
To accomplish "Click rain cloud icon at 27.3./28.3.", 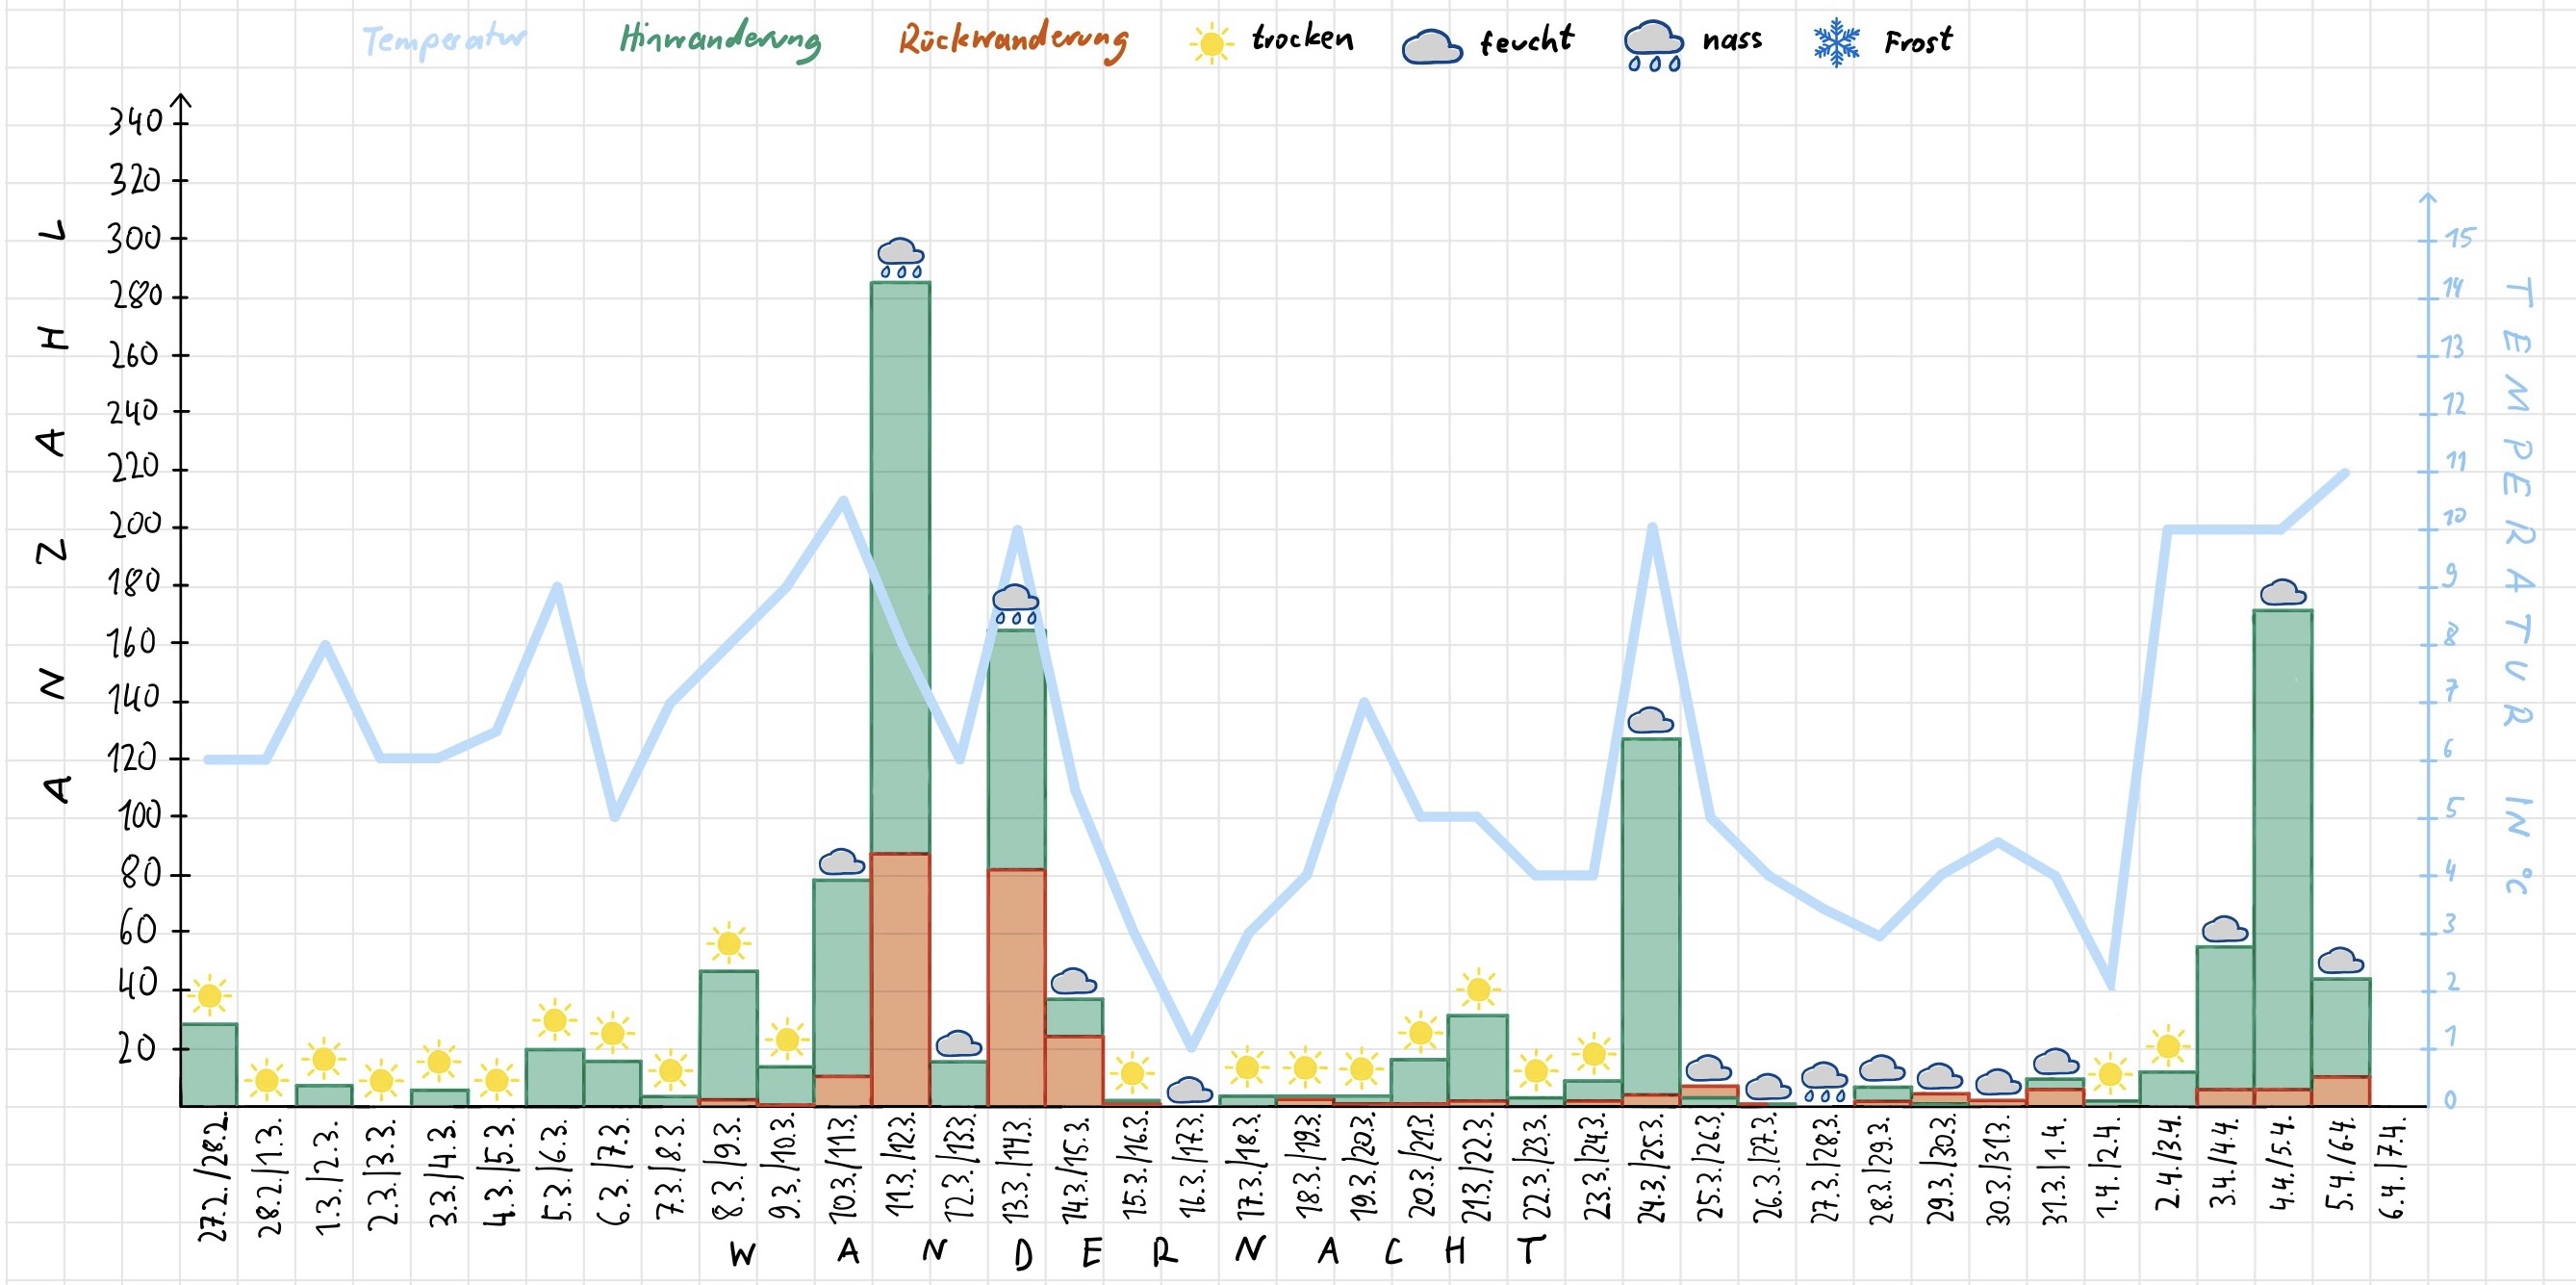I will 1824,1081.
